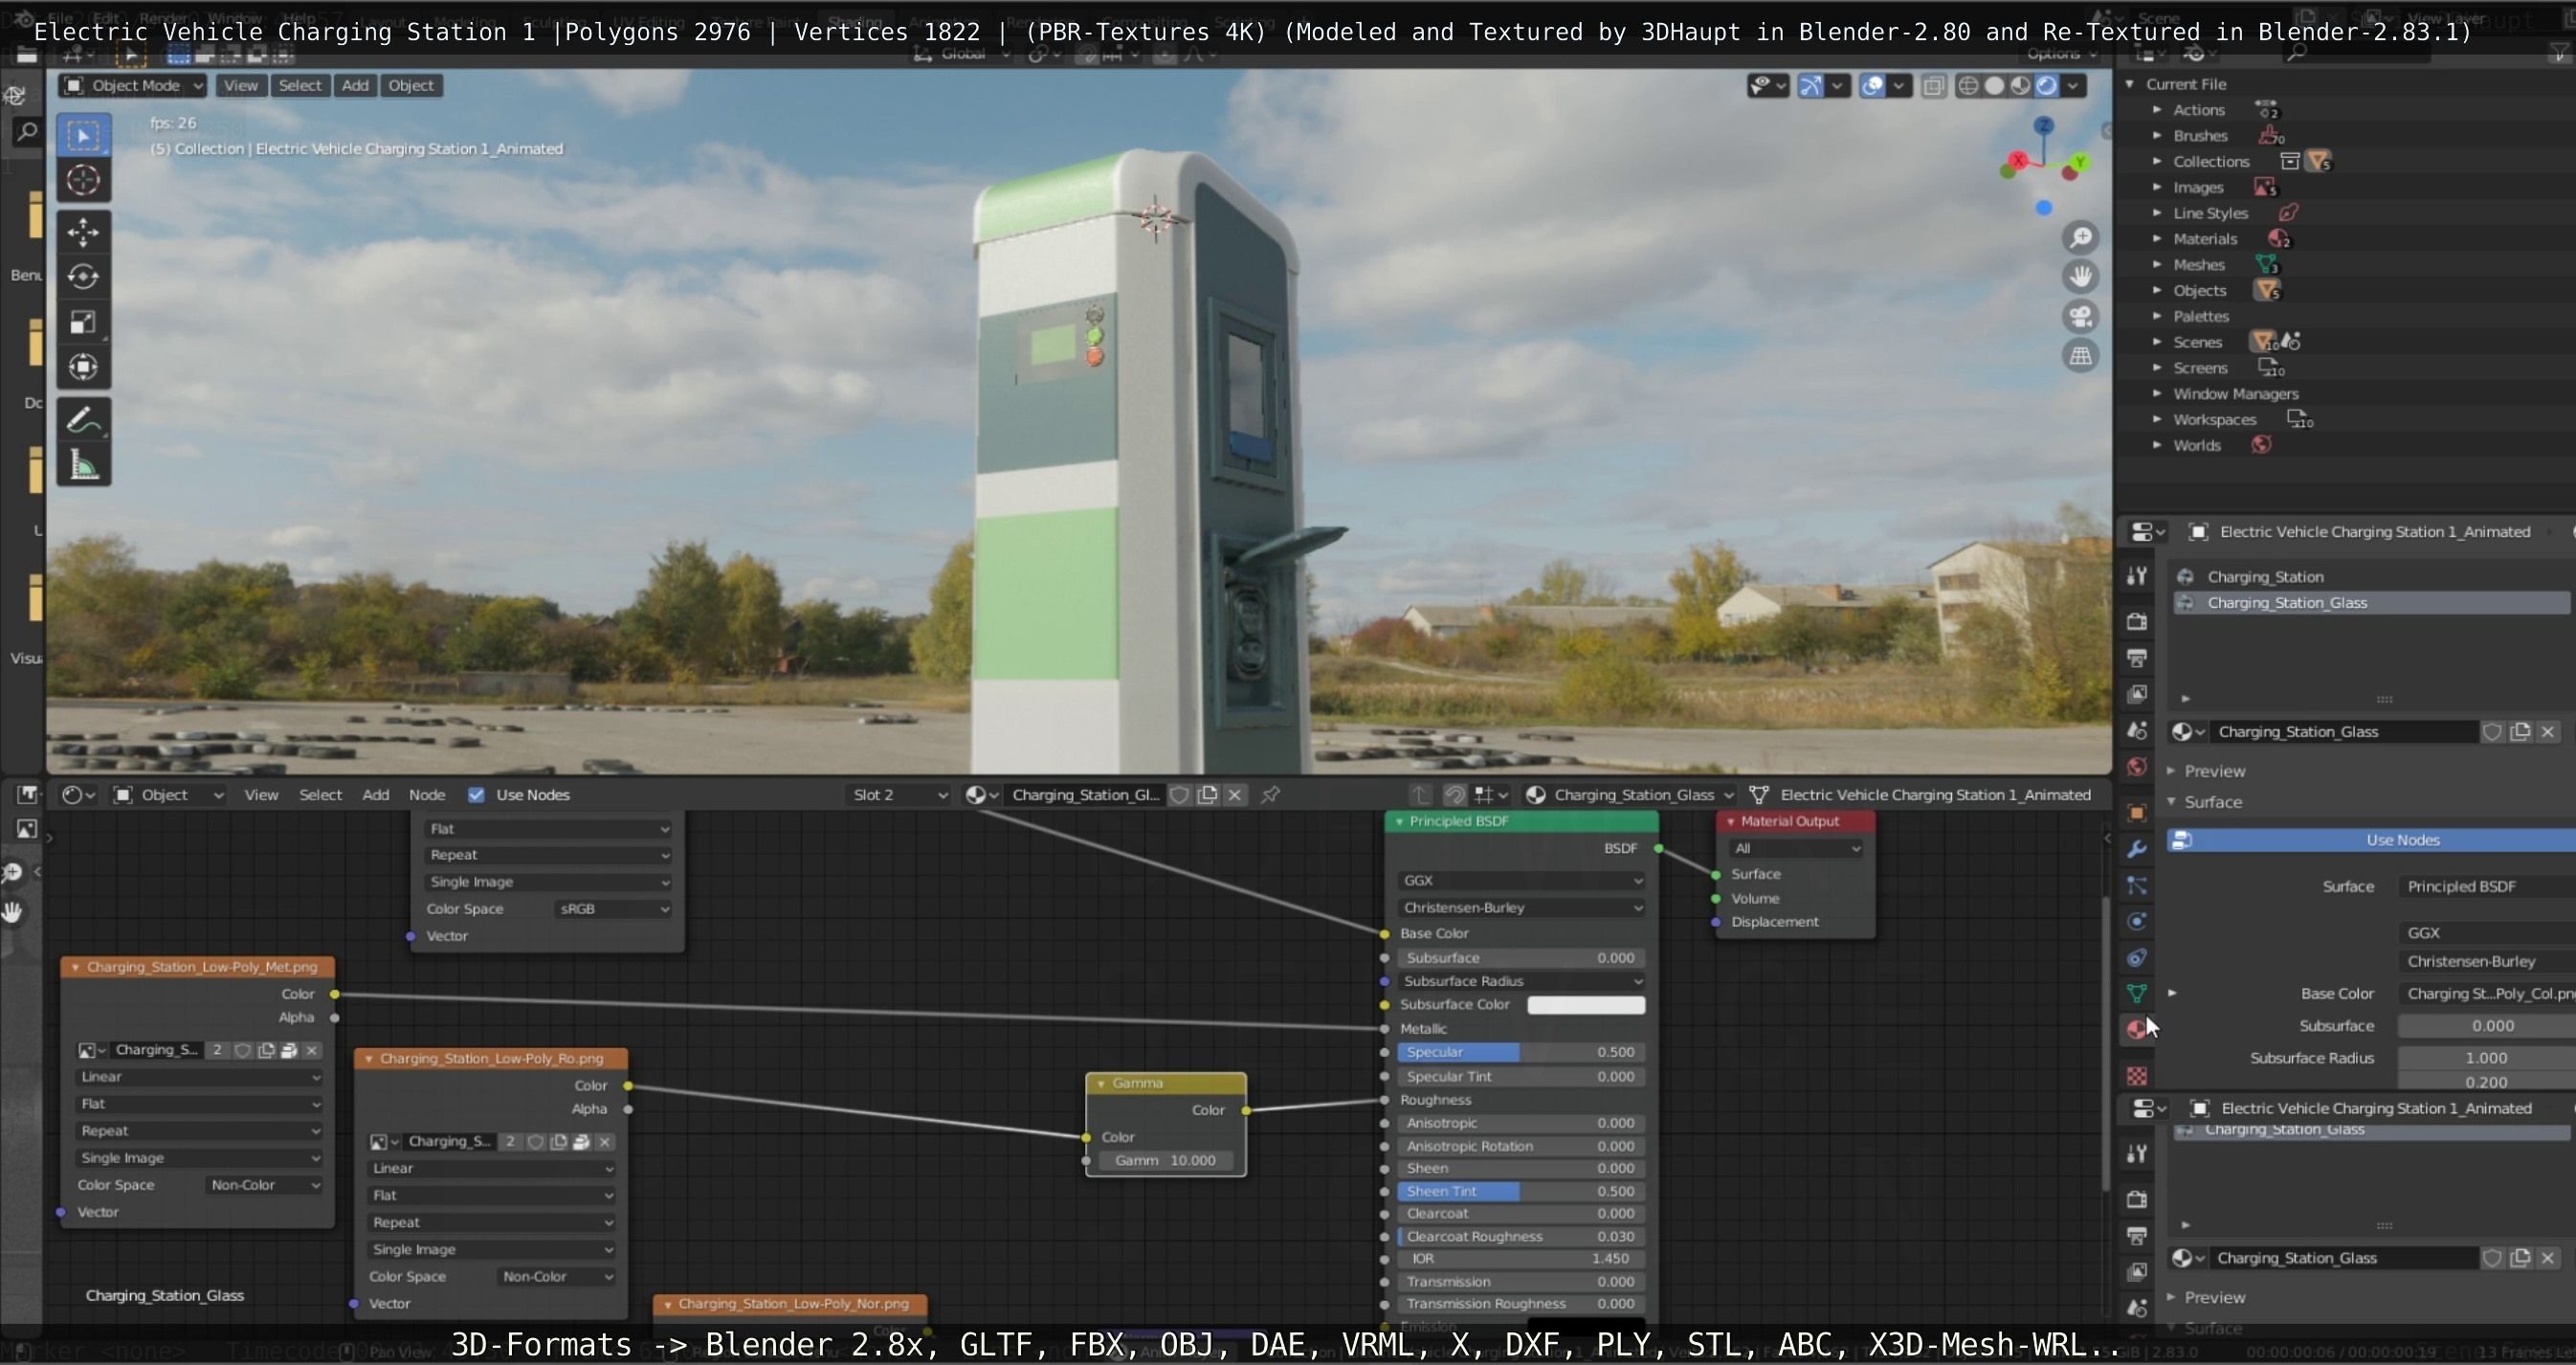Viewport: 2576px width, 1365px height.
Task: Select the Measure tool
Action: click(83, 465)
